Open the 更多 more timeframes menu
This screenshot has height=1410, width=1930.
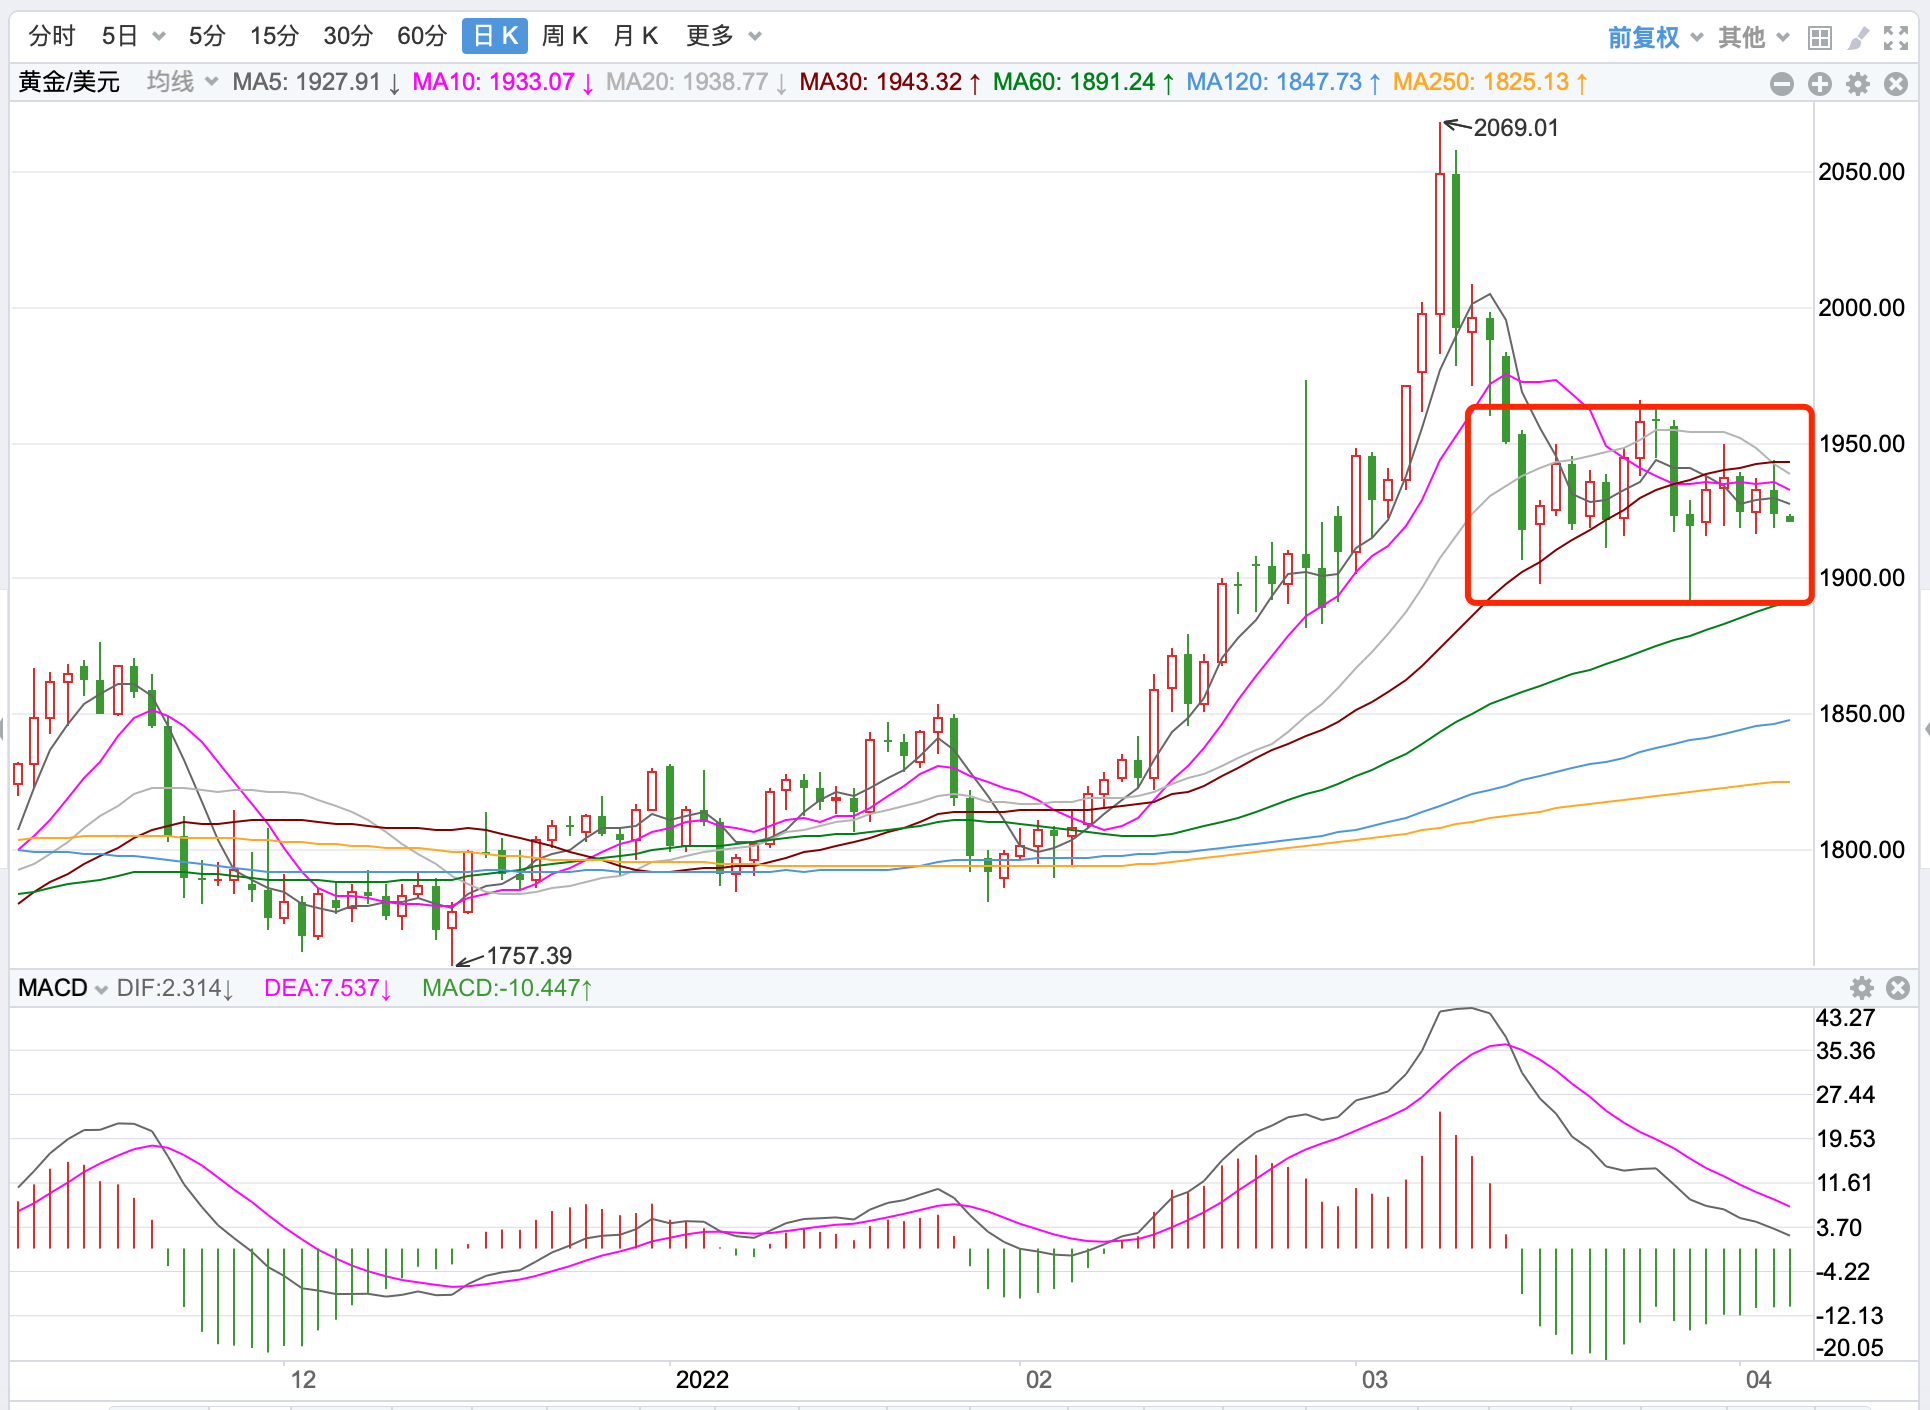[x=724, y=36]
